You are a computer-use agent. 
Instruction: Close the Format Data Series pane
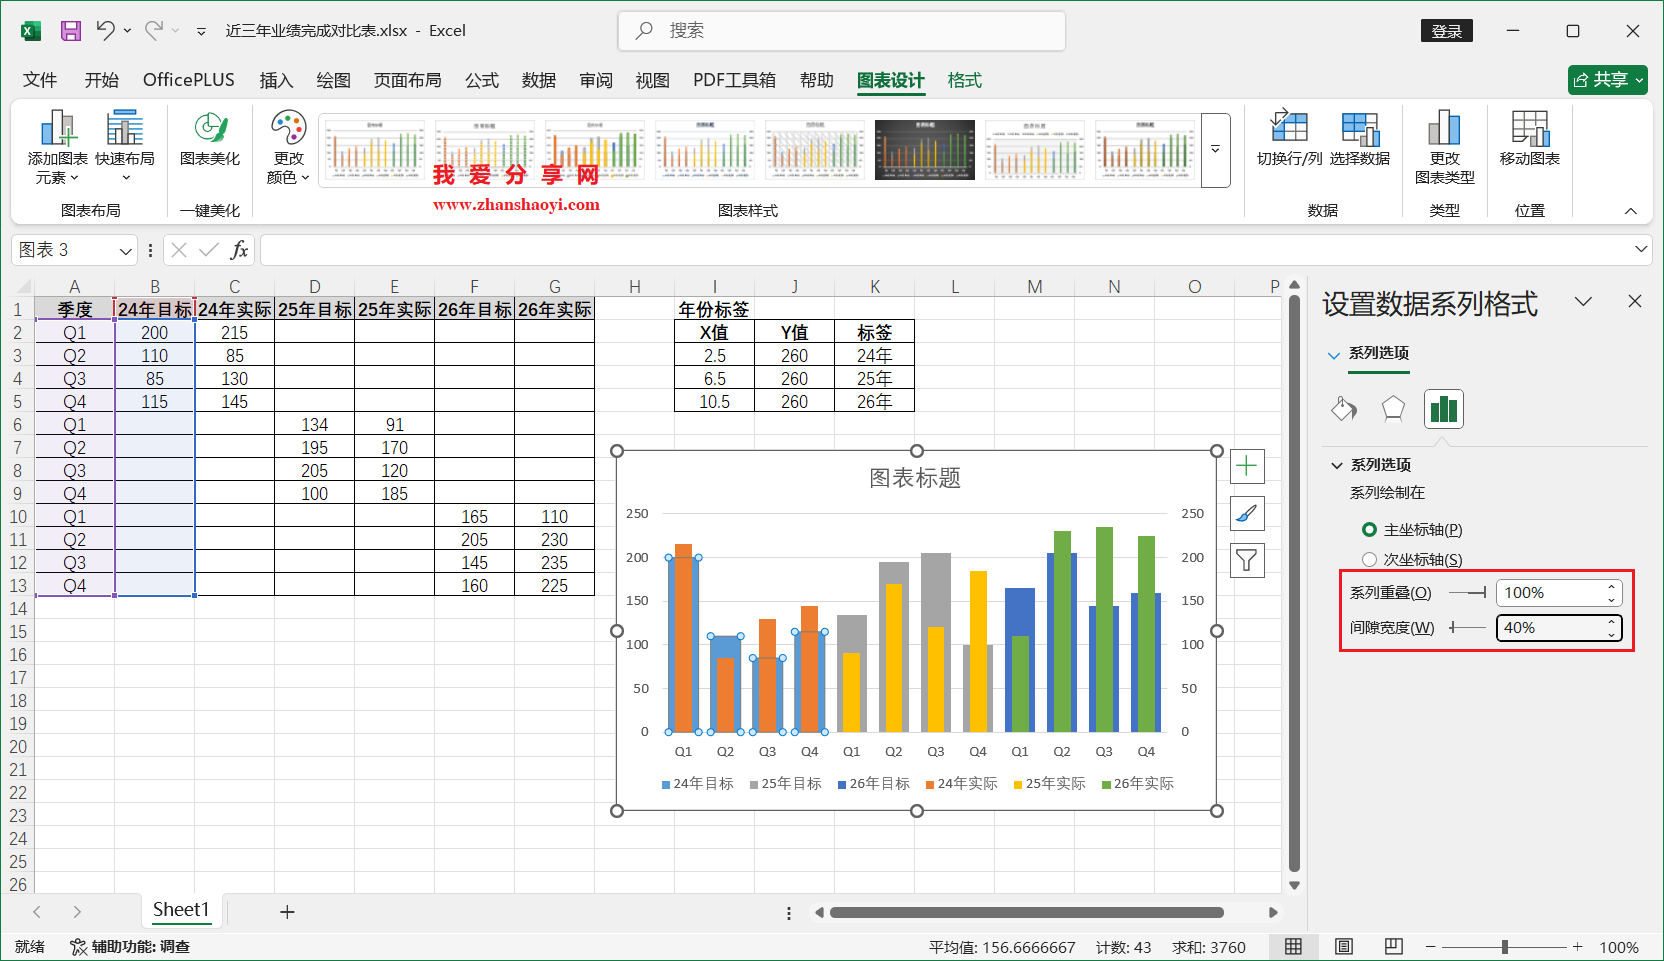[1635, 301]
